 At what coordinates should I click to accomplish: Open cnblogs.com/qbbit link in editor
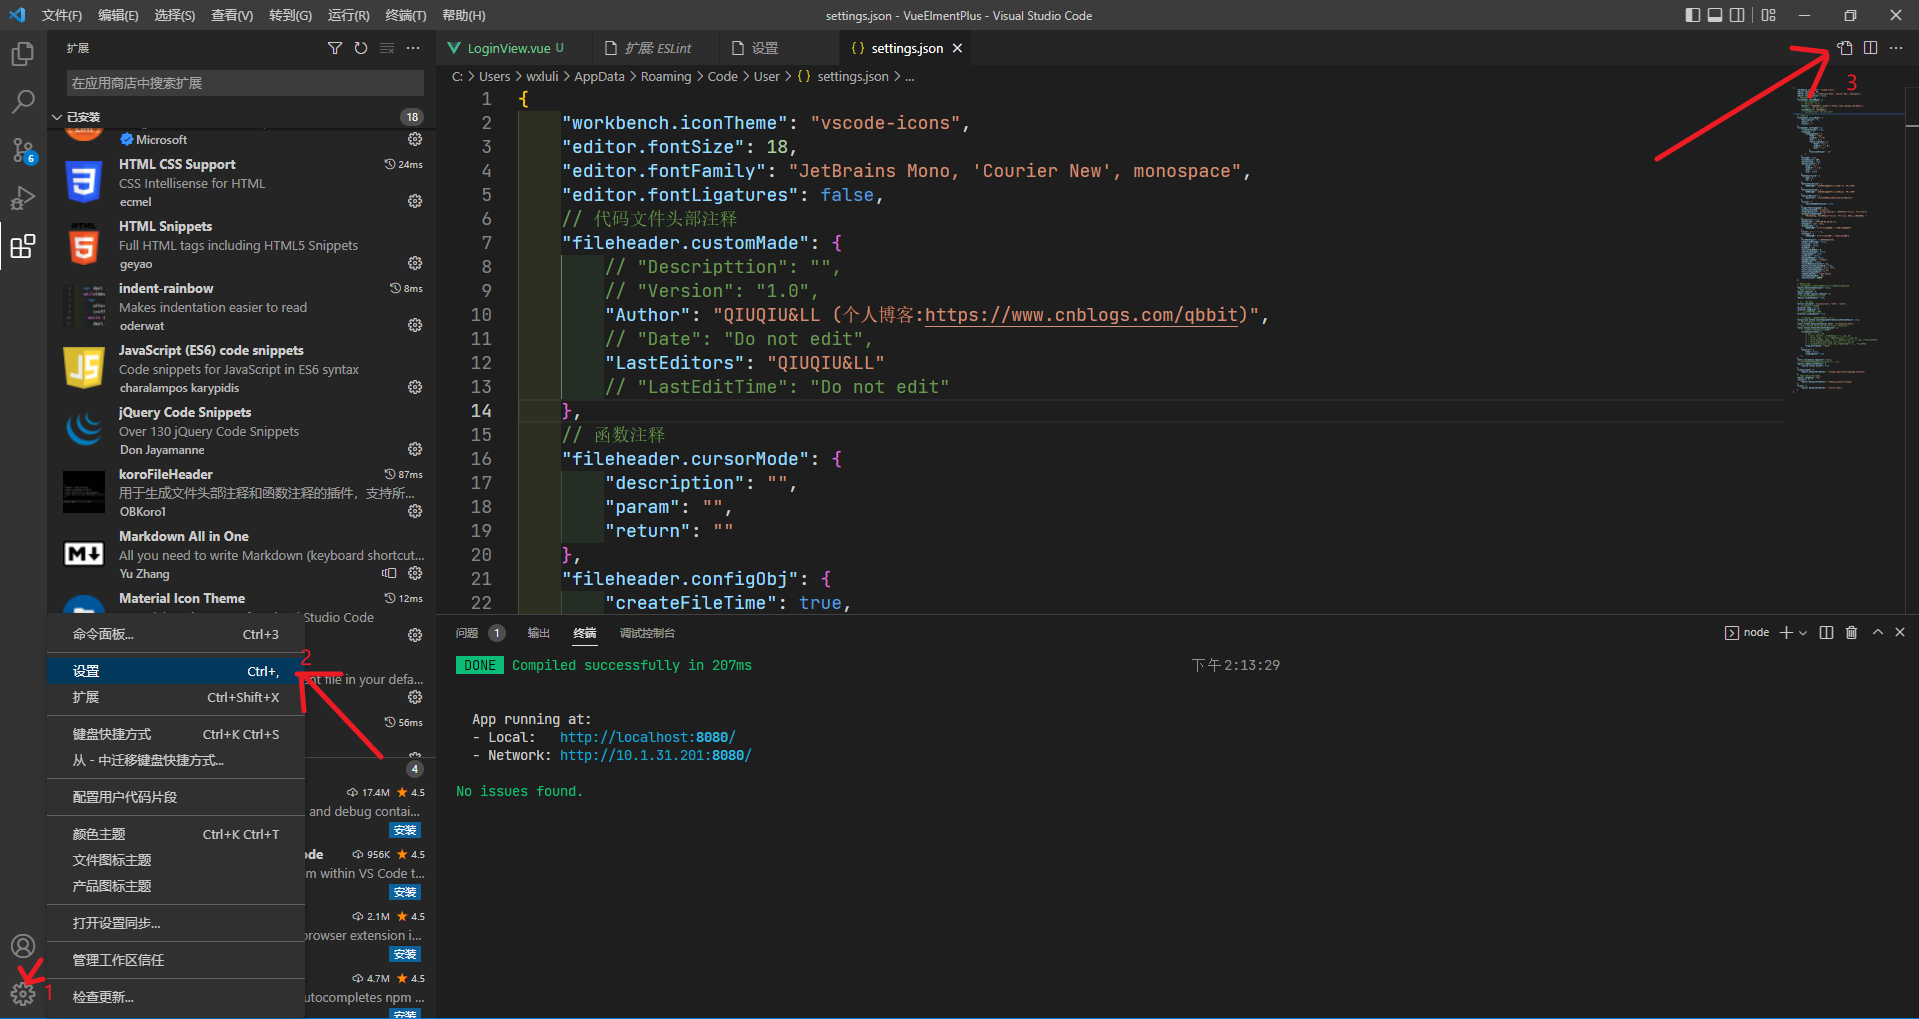pos(1081,315)
